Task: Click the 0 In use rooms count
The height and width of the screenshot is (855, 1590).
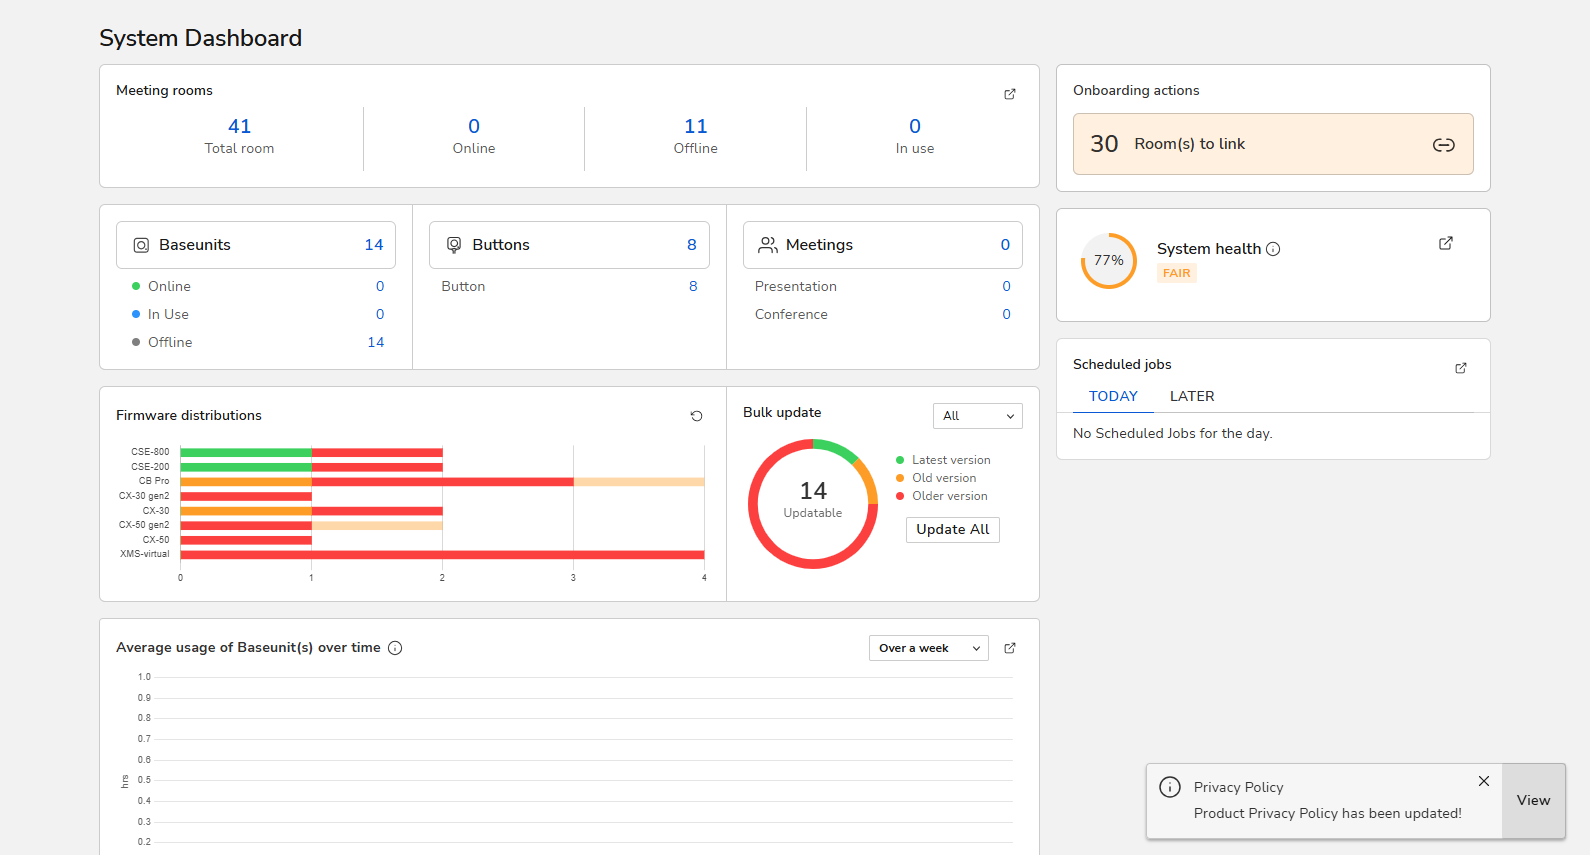Action: point(915,126)
